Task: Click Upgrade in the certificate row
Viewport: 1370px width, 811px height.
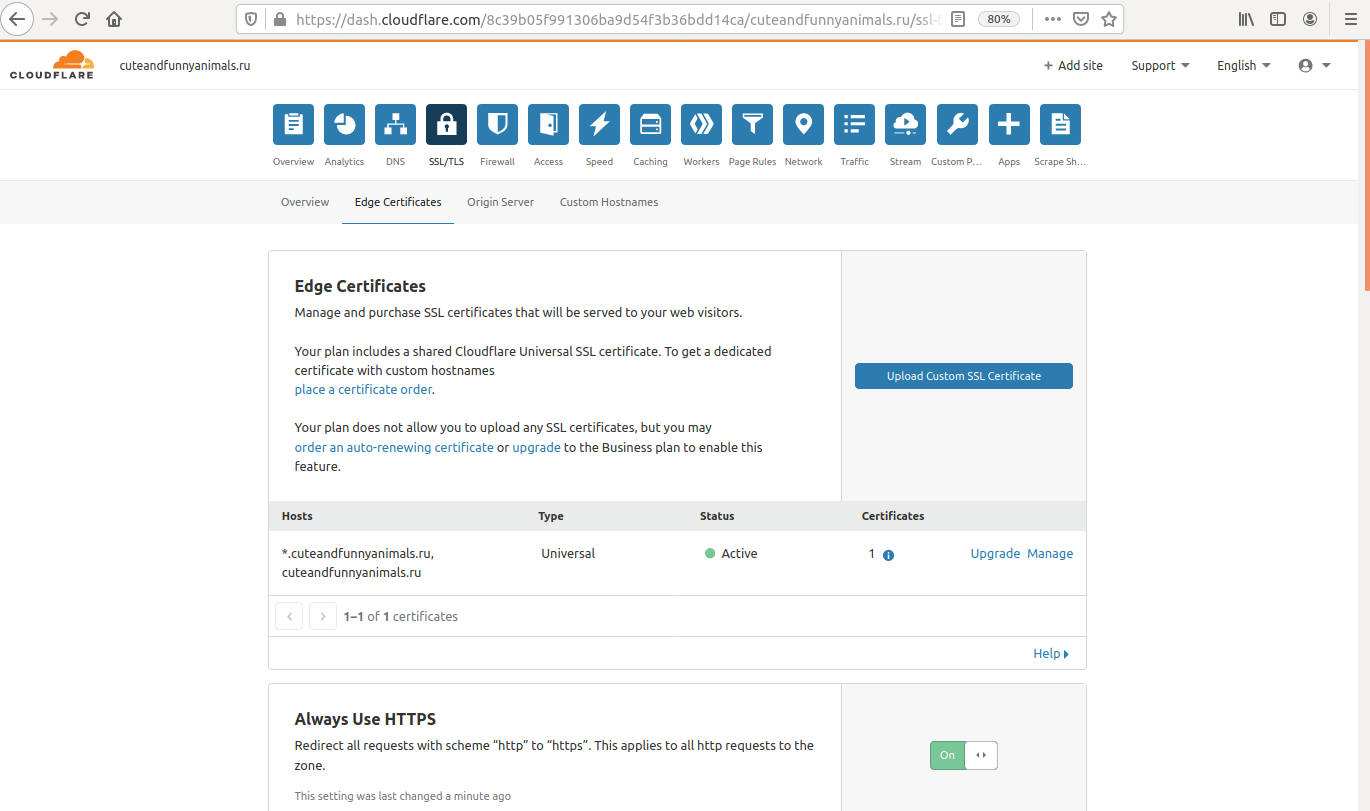Action: point(995,553)
